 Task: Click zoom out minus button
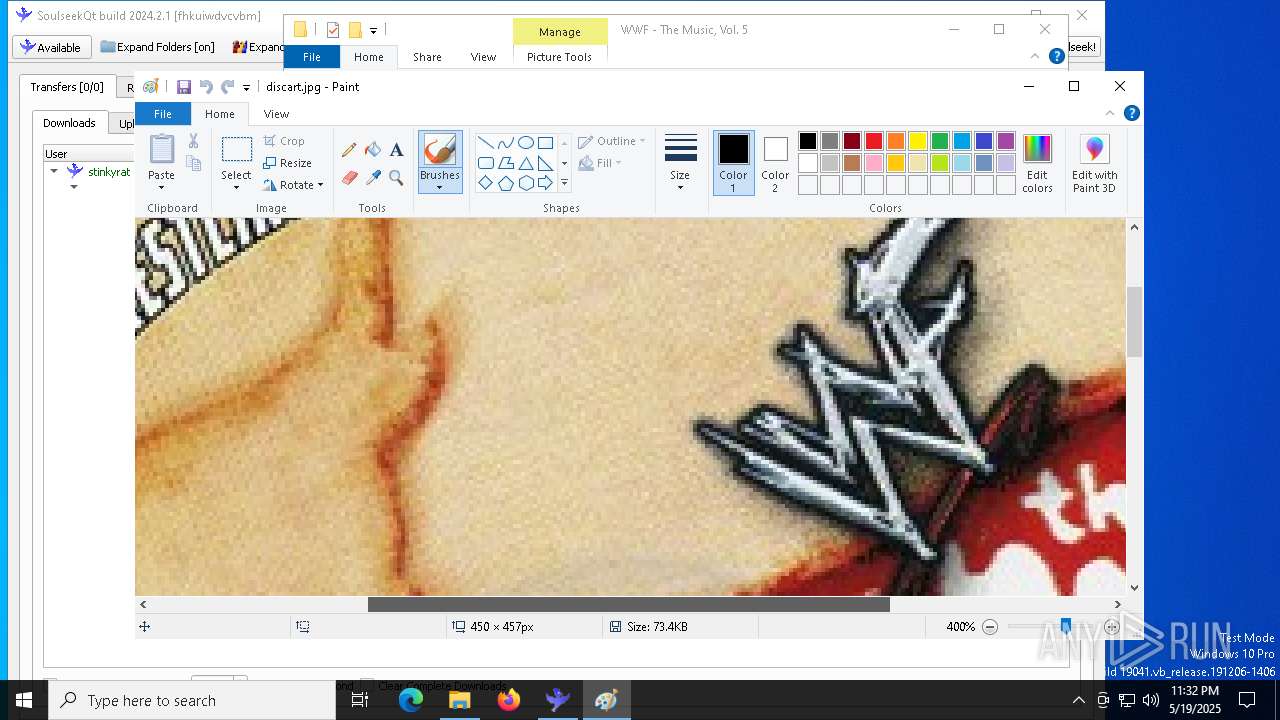(x=990, y=627)
